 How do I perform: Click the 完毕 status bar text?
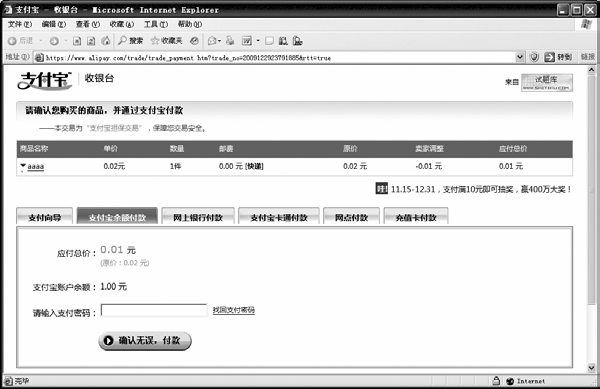(x=21, y=381)
